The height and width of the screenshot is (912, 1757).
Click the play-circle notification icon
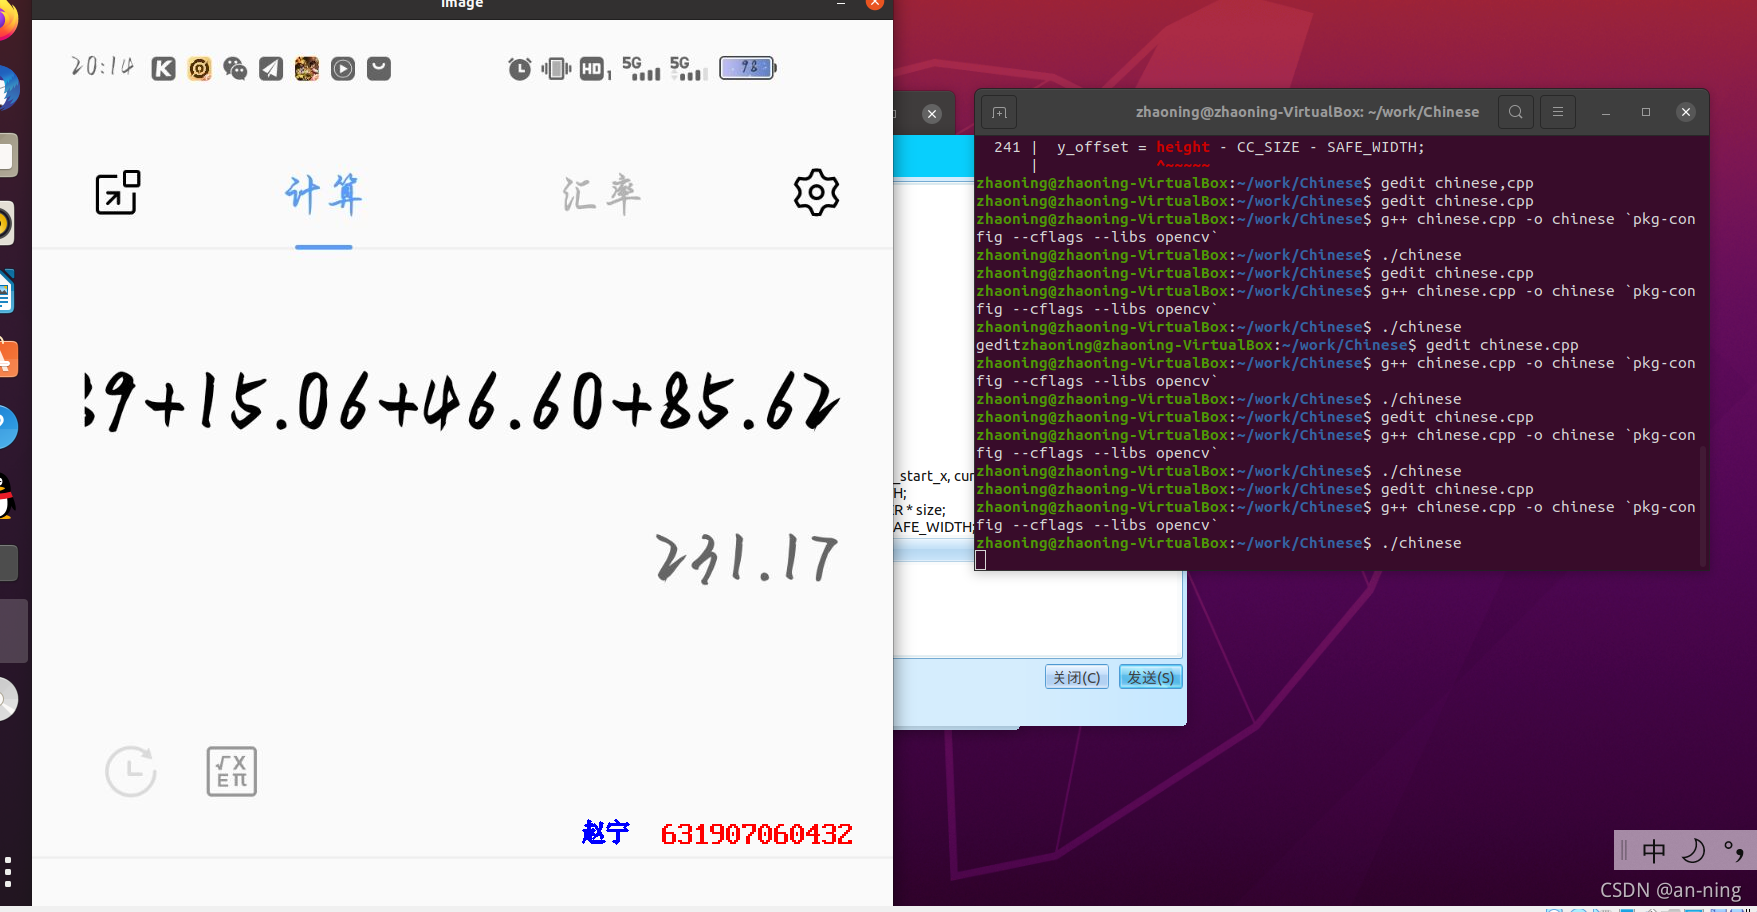point(343,68)
